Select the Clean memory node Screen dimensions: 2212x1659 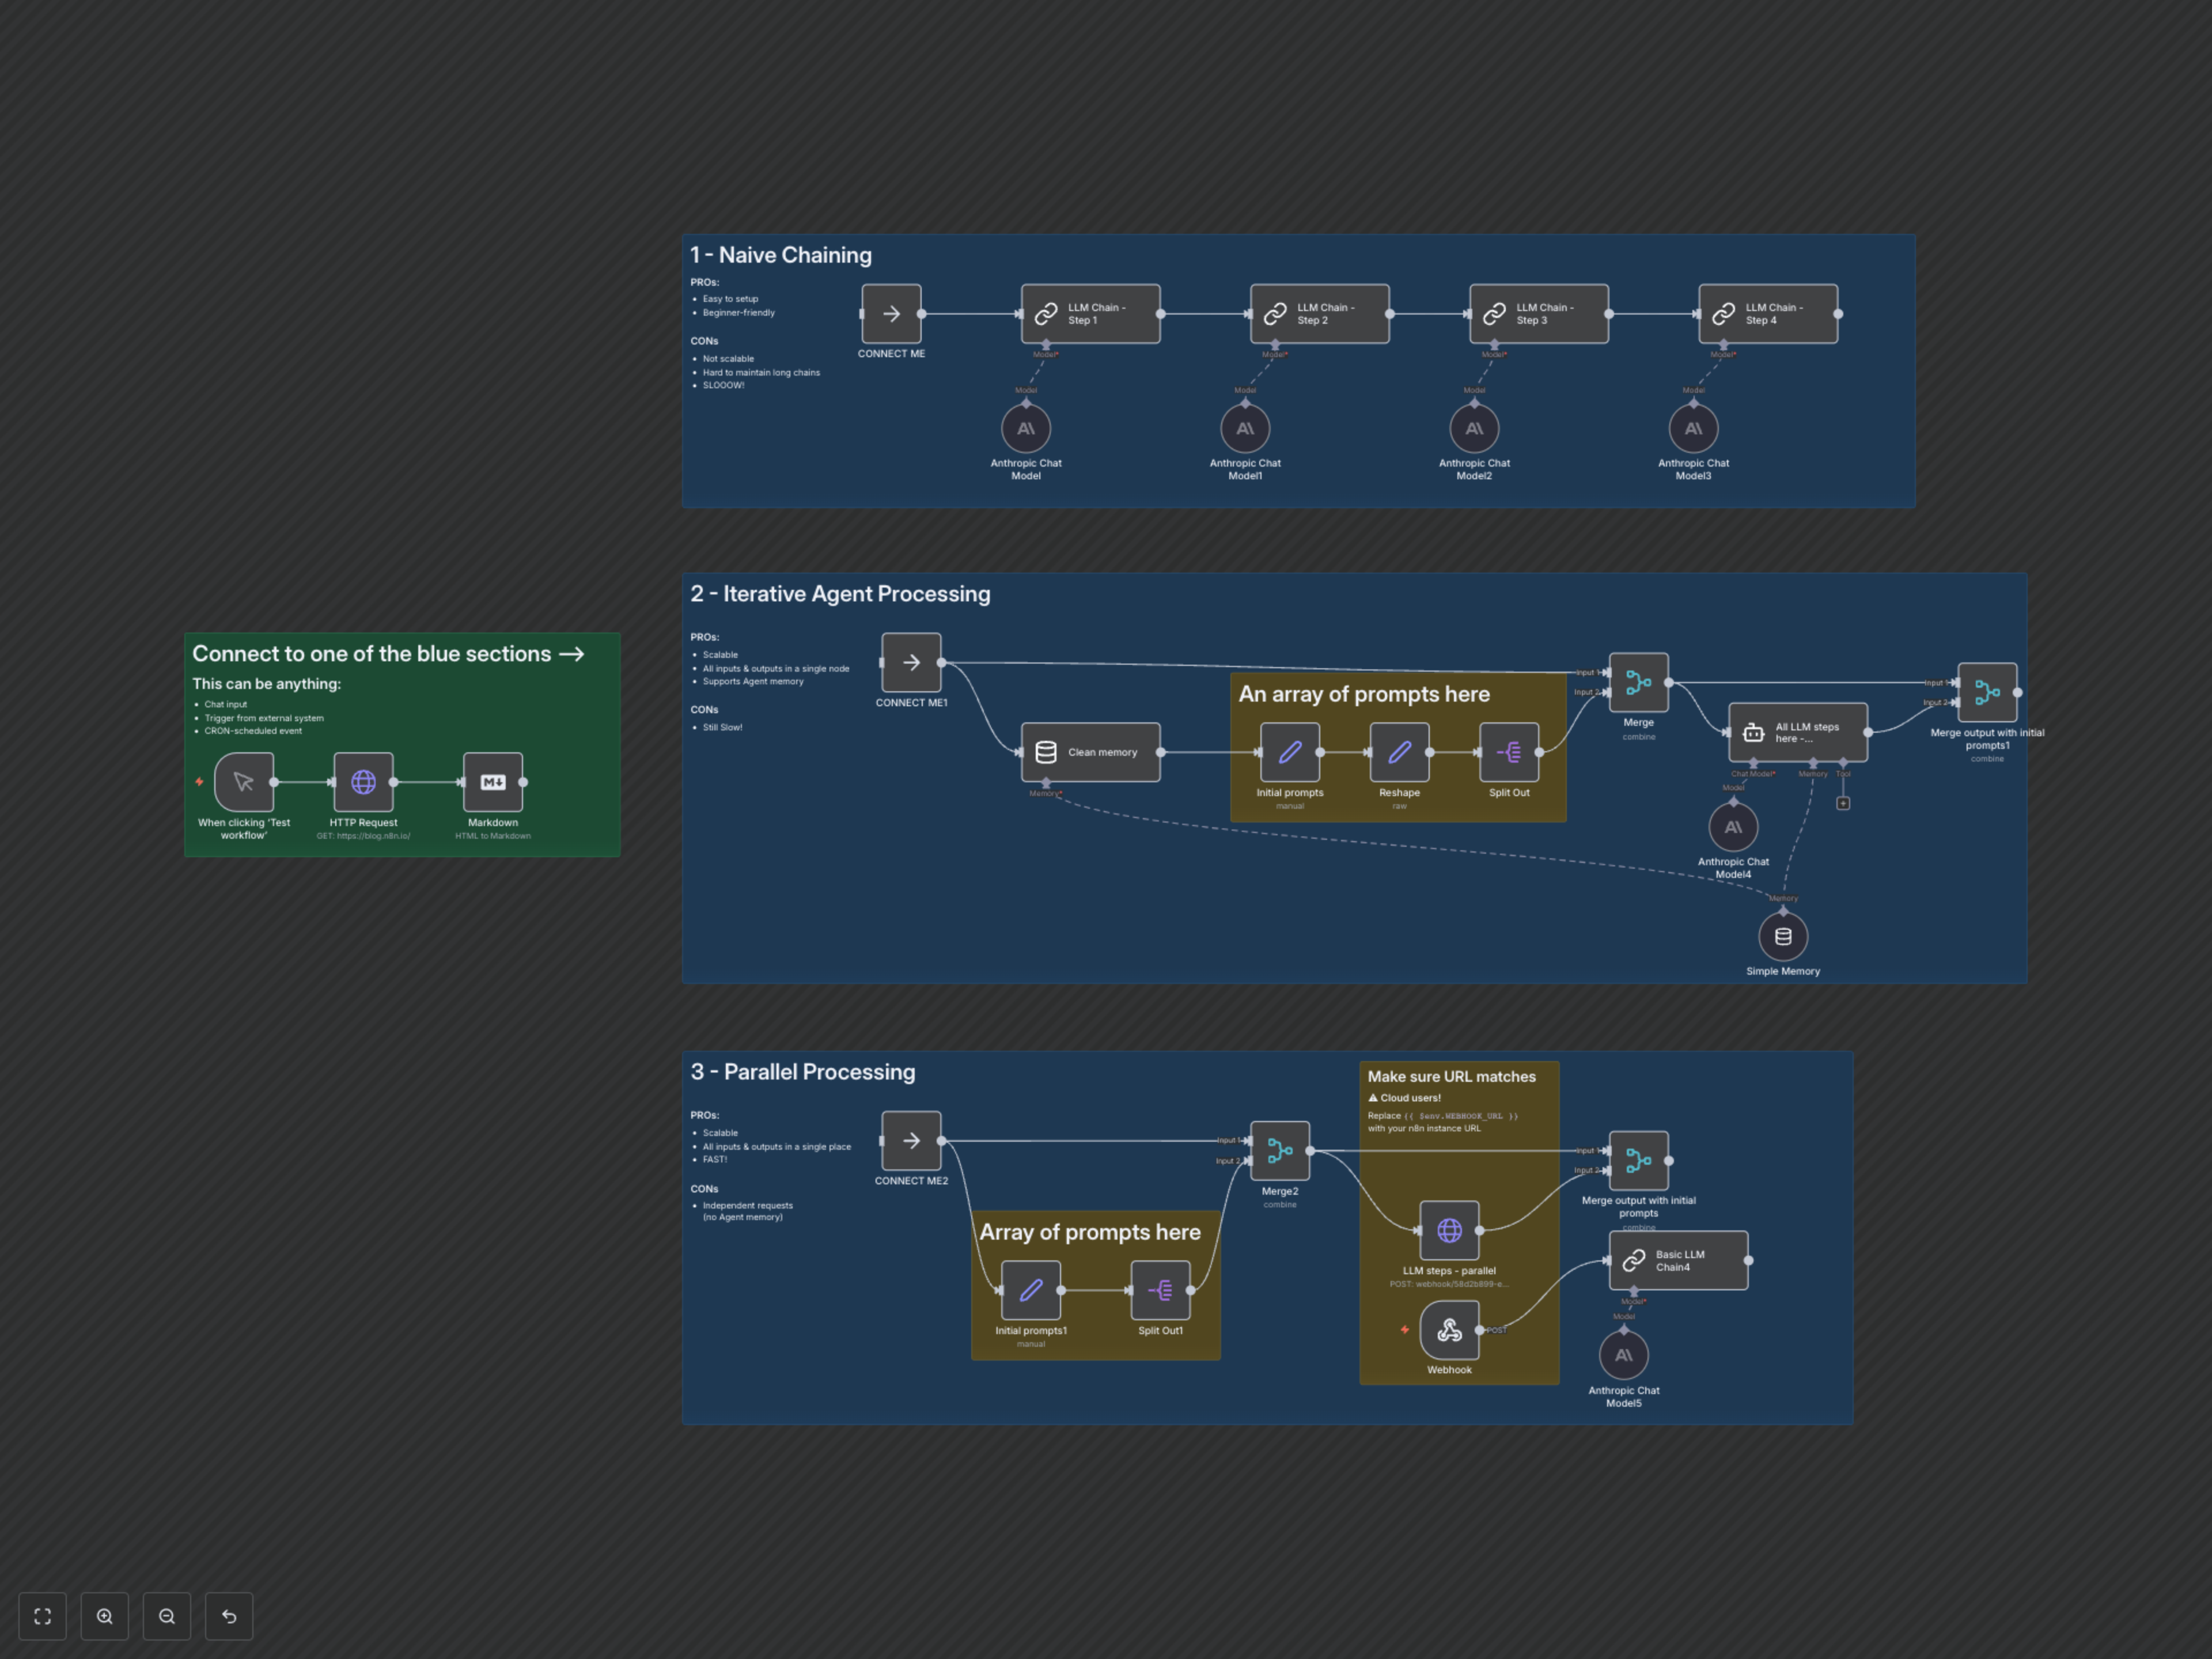coord(1090,752)
